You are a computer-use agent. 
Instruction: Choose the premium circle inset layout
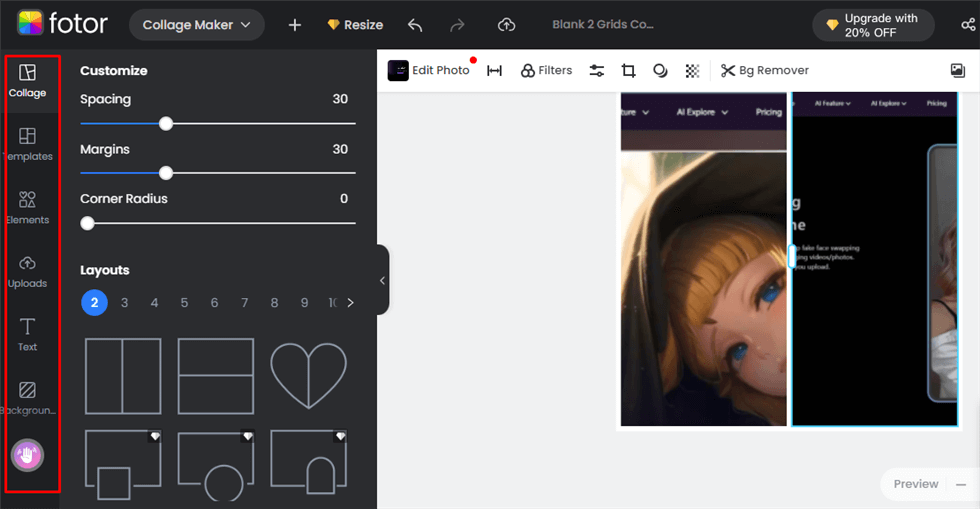[x=216, y=465]
